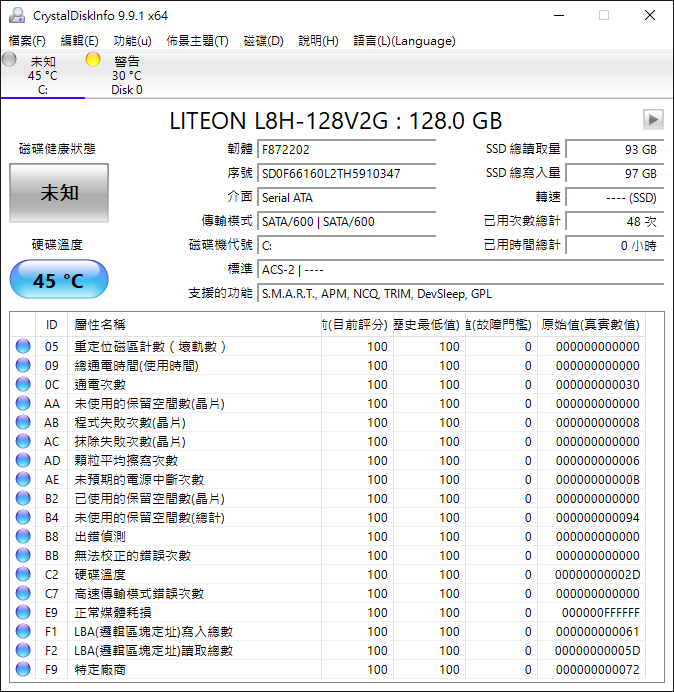Open the 編輯(E) edit menu
The width and height of the screenshot is (674, 692).
[x=79, y=41]
